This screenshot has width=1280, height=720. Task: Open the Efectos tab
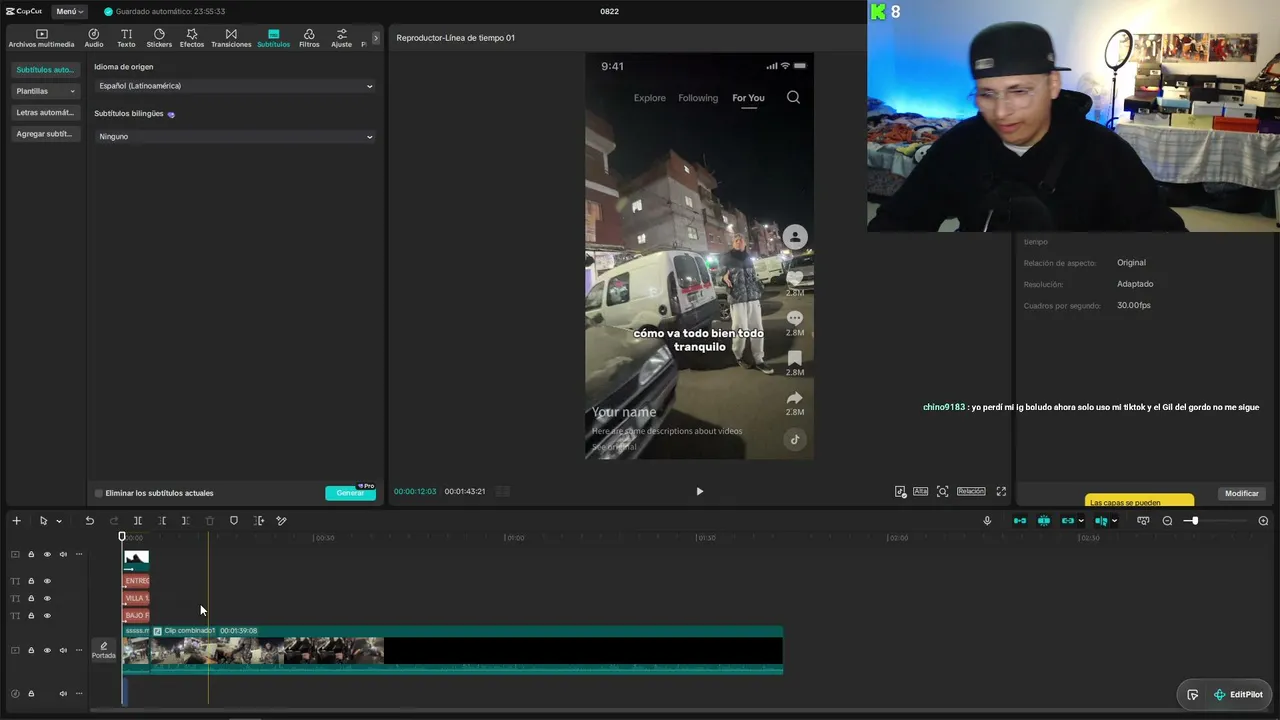tap(192, 38)
